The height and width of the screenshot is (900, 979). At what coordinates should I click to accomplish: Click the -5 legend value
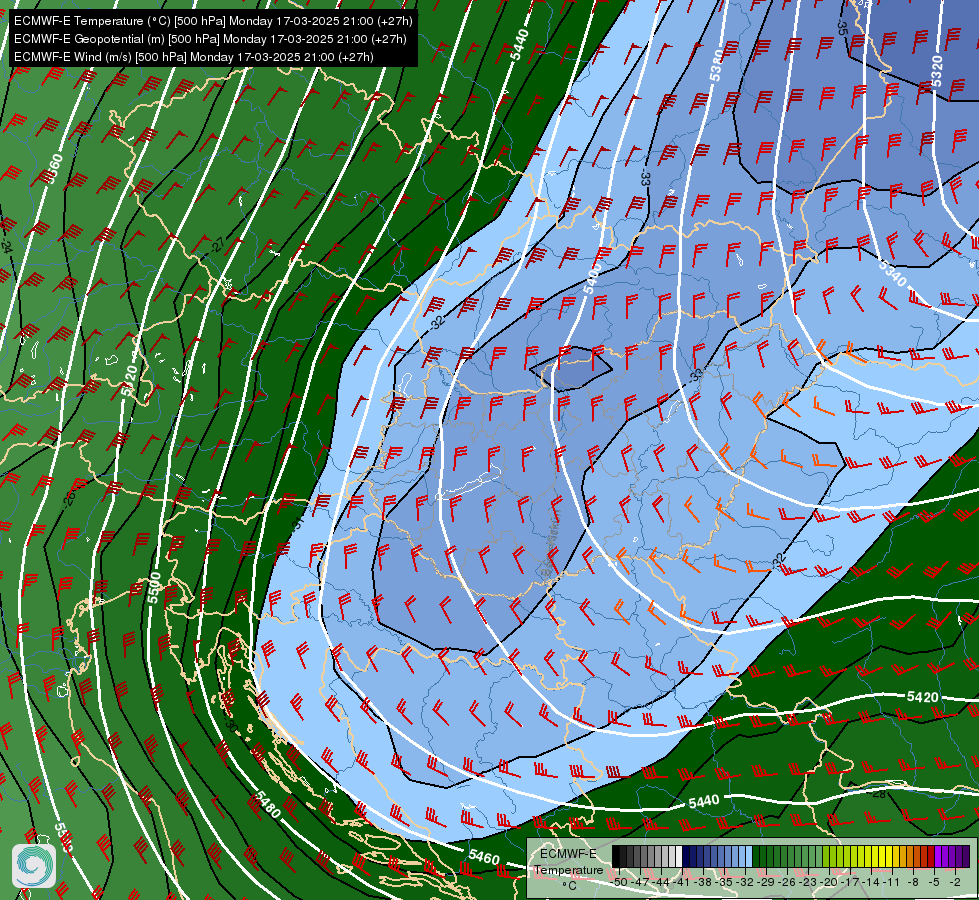tap(934, 883)
